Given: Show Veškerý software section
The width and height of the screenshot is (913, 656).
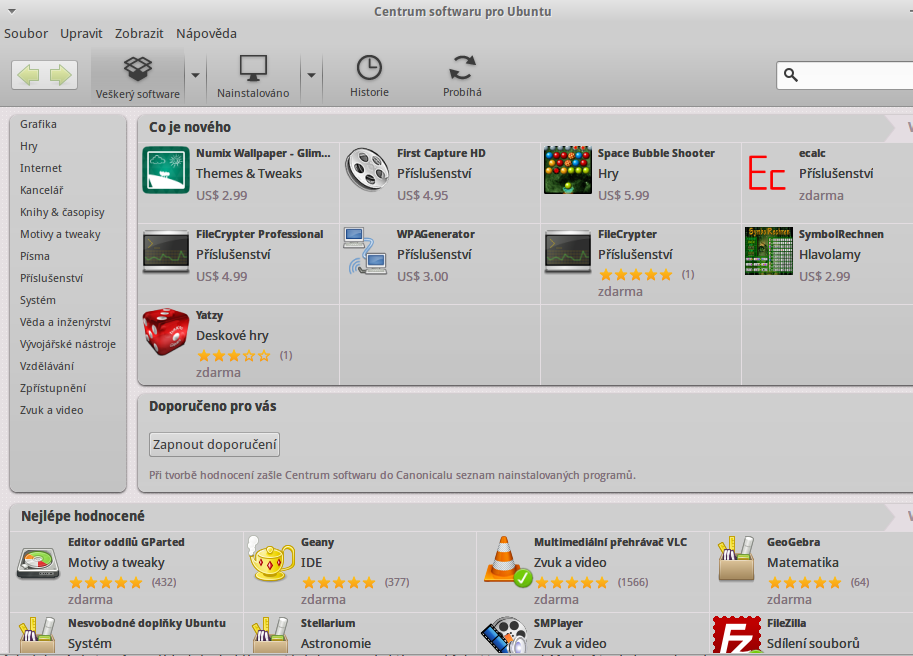Looking at the screenshot, I should (x=138, y=77).
